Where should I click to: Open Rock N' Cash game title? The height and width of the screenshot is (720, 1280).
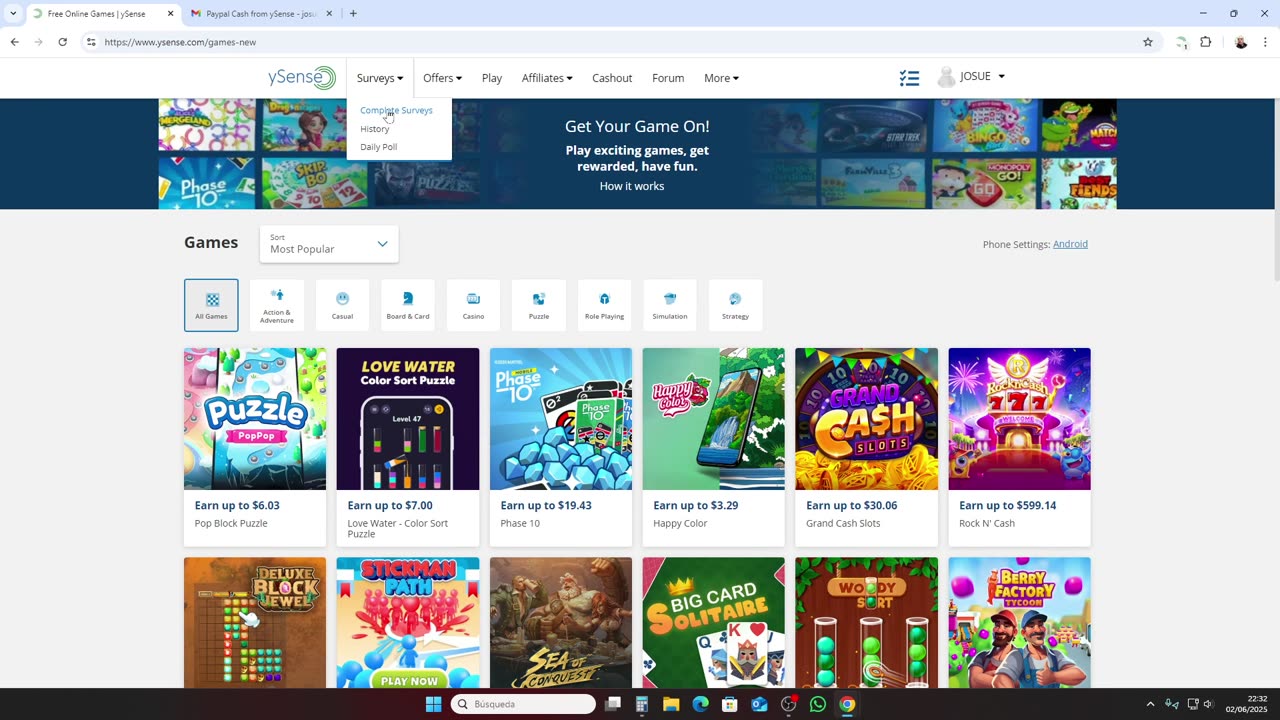[x=986, y=523]
